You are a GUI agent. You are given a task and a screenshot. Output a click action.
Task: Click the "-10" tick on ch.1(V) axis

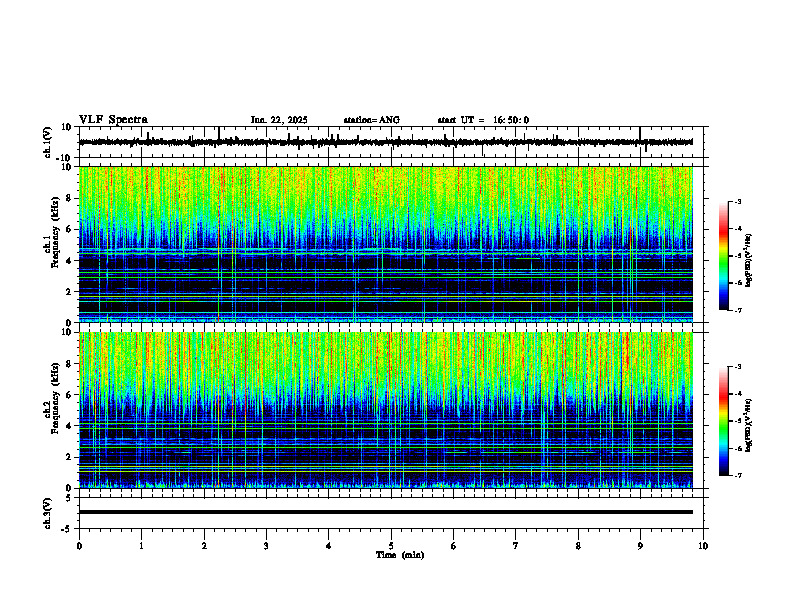(65, 159)
